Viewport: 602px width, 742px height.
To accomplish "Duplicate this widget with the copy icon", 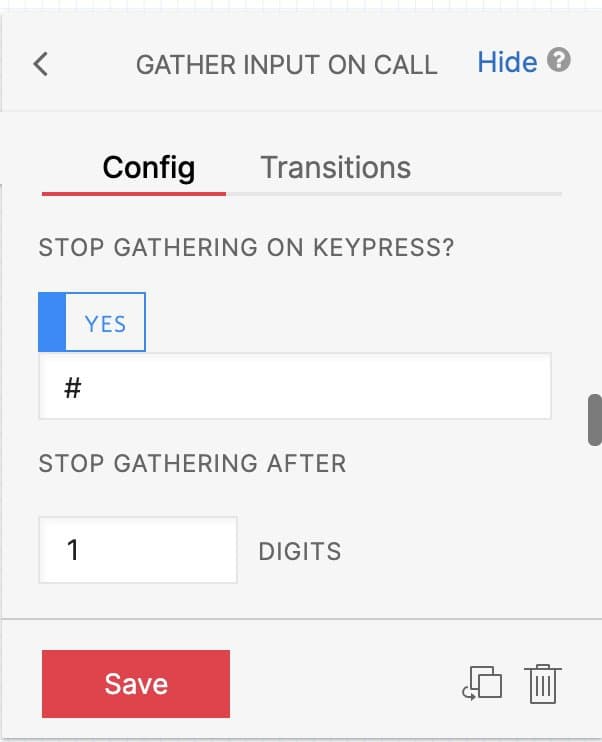I will 482,684.
